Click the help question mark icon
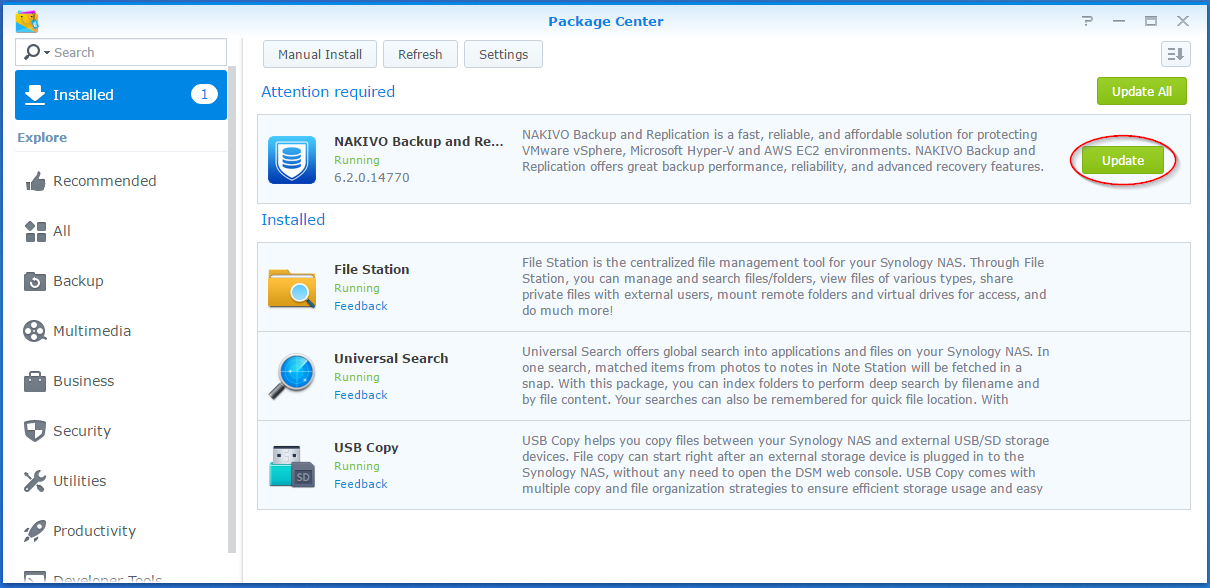The width and height of the screenshot is (1210, 588). [1086, 20]
